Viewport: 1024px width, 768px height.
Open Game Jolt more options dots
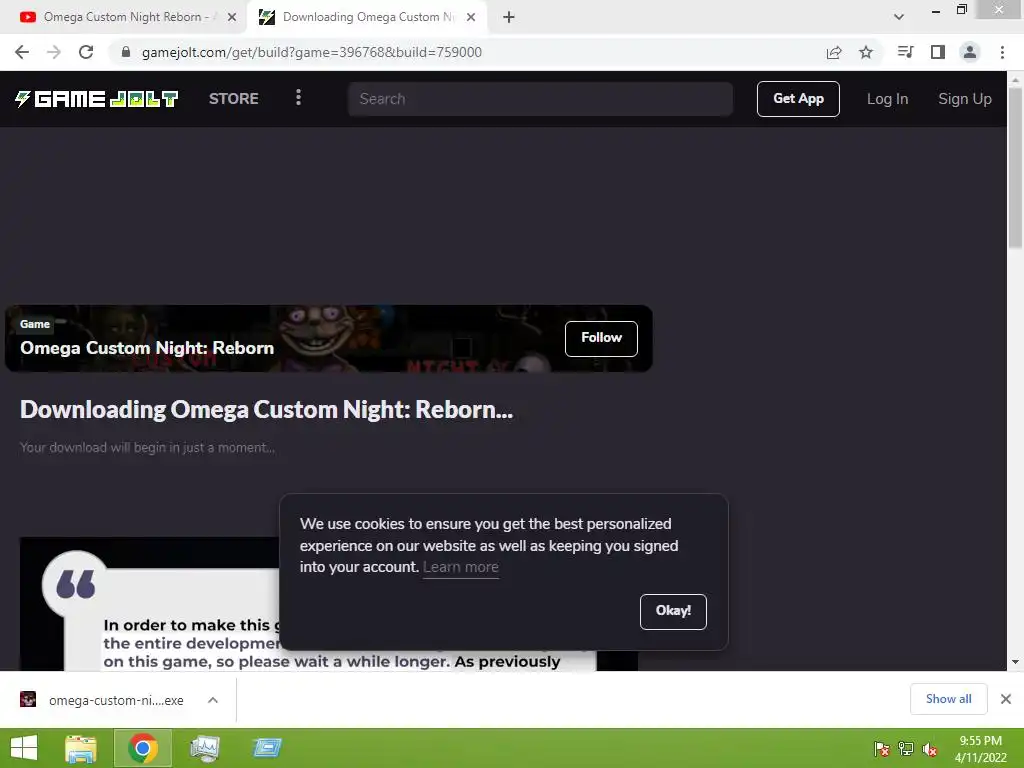[x=298, y=98]
